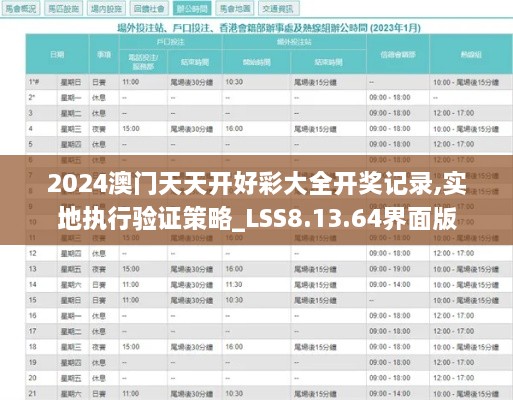The image size is (513, 400).
Task: Click 11:00 in row 21
Action: 131,394
